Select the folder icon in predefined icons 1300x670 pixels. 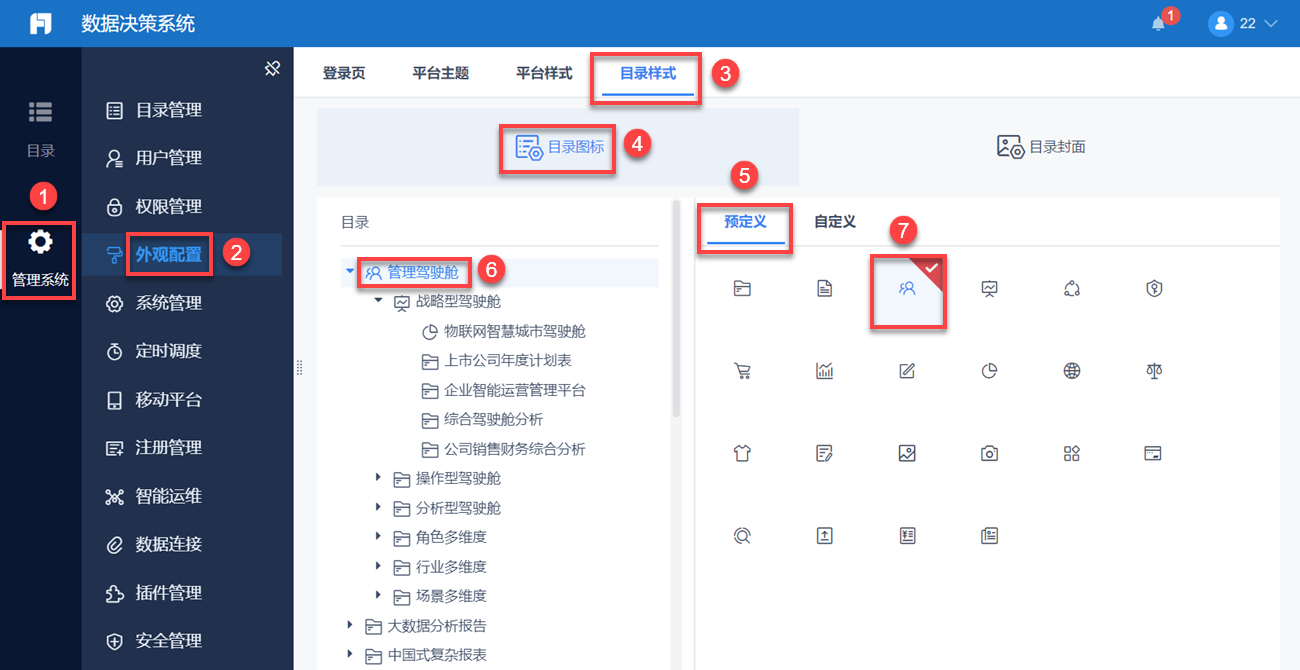point(742,289)
